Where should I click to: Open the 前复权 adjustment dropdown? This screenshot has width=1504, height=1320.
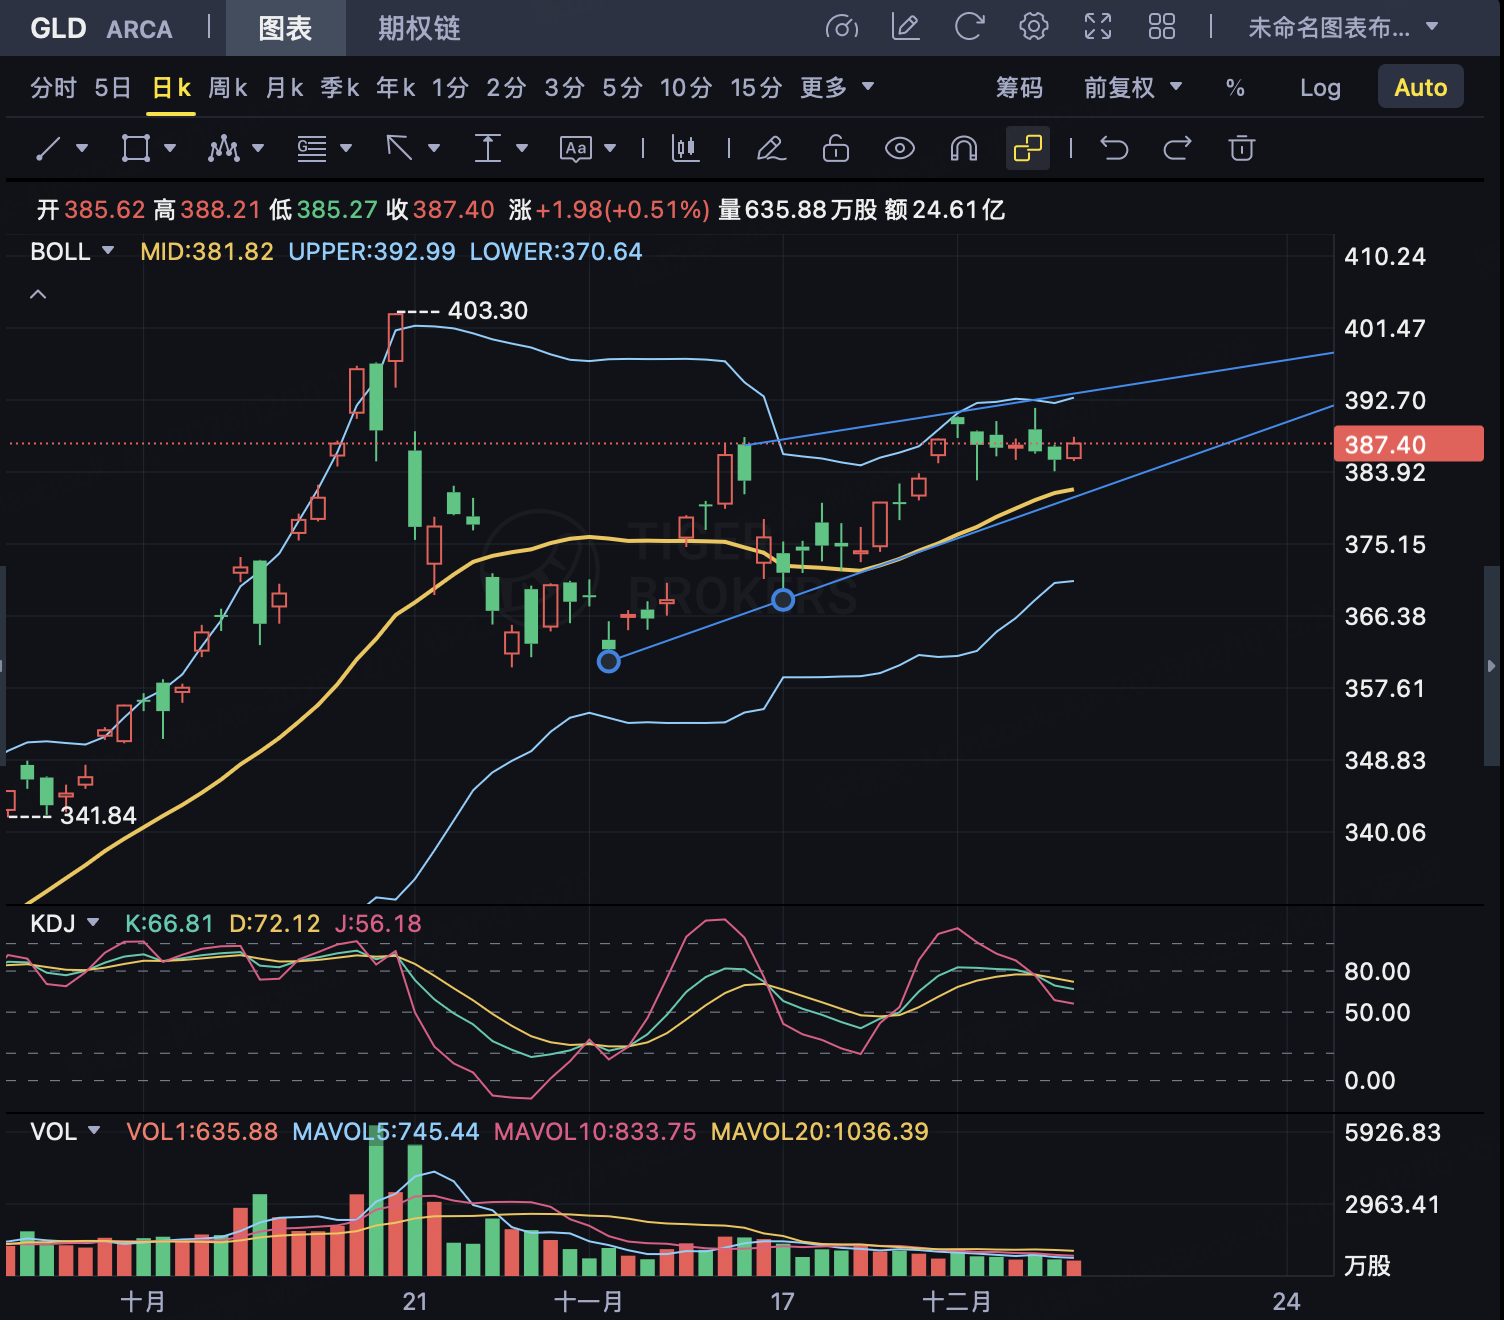[x=1133, y=88]
